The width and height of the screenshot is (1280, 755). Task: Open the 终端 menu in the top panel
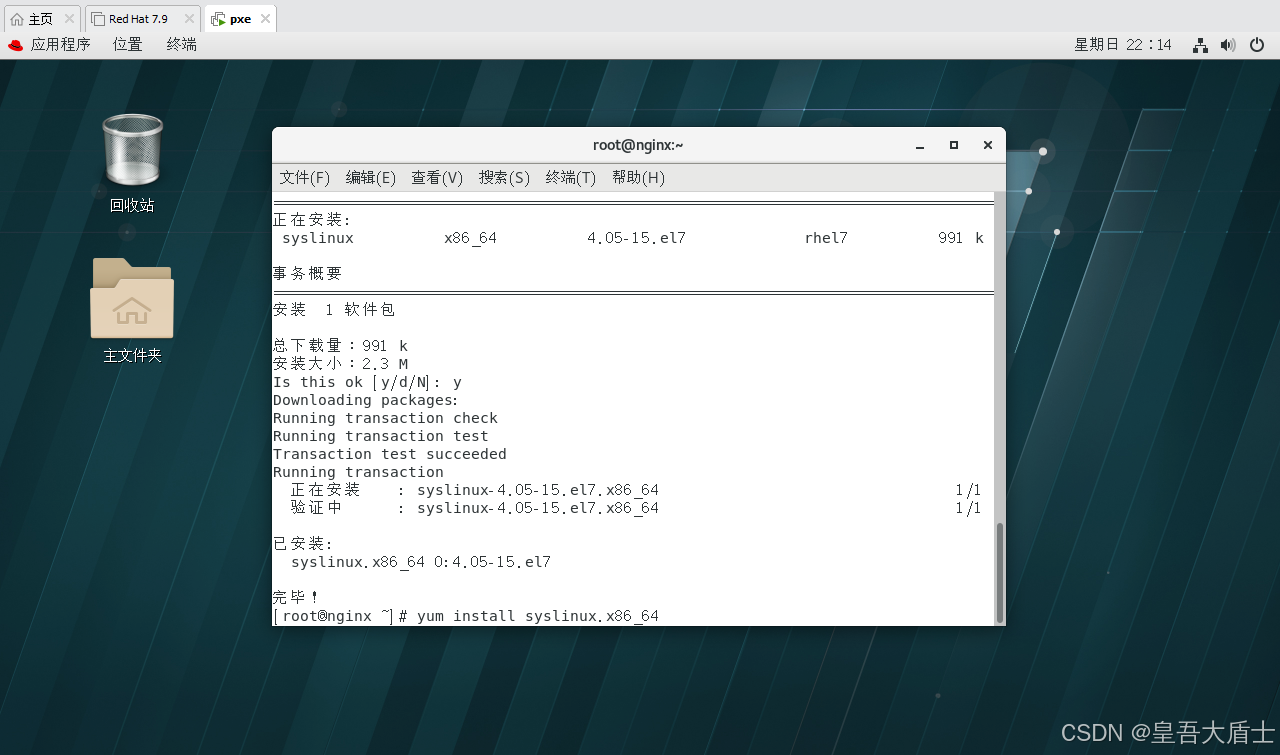182,45
